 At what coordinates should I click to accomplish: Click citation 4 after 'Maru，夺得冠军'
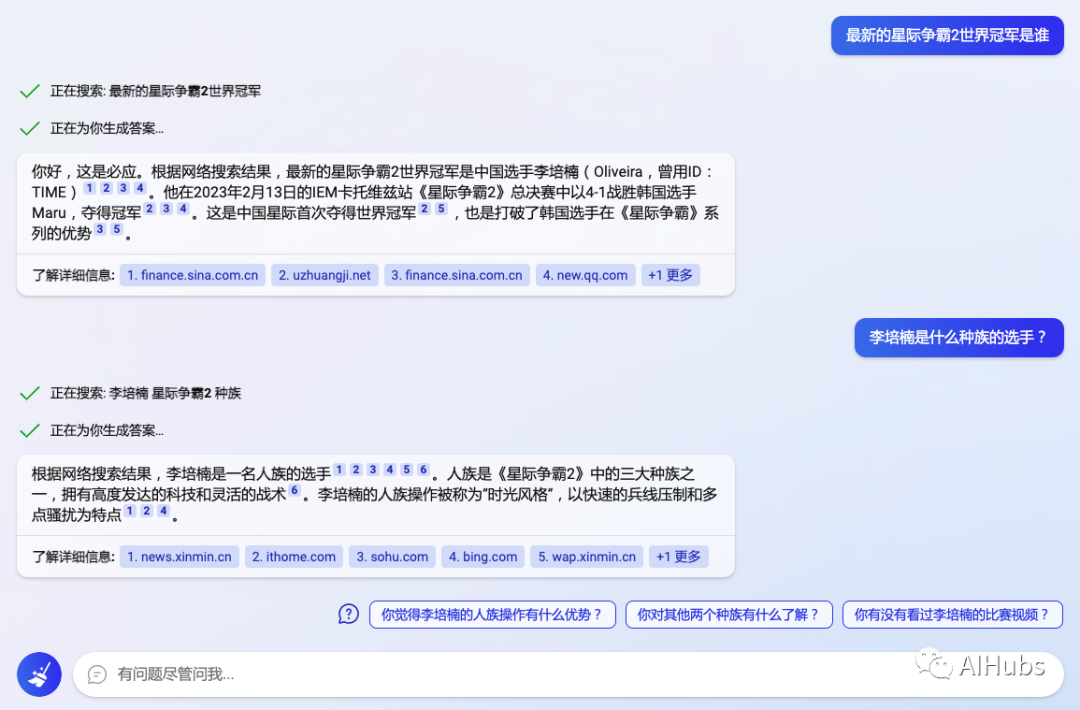(x=183, y=208)
